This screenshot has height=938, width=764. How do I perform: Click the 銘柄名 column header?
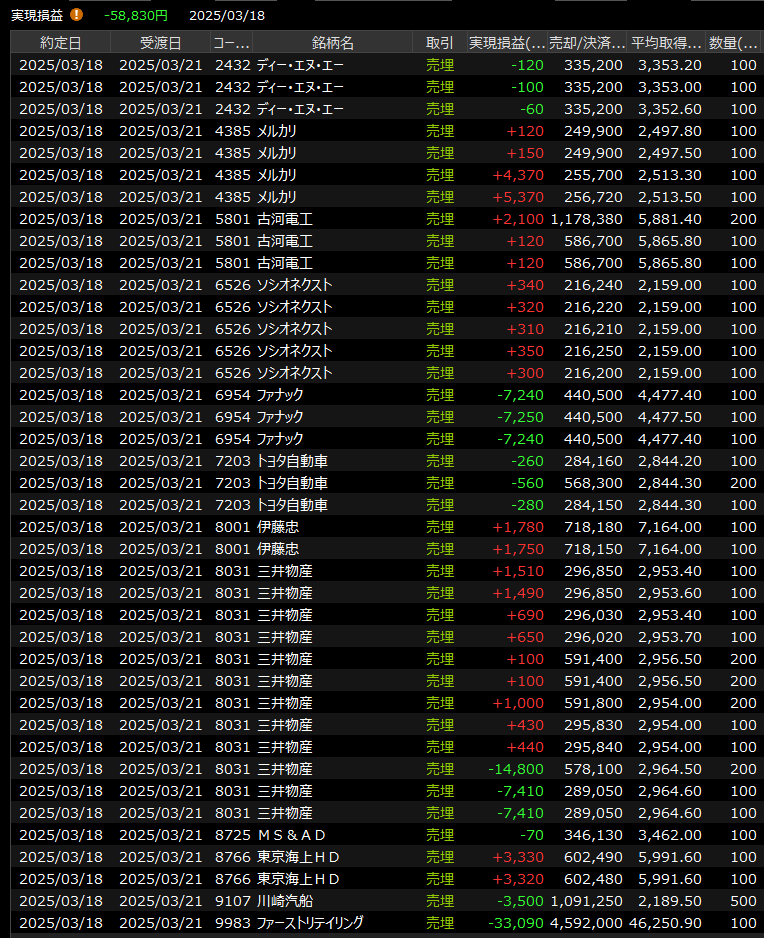pyautogui.click(x=332, y=43)
